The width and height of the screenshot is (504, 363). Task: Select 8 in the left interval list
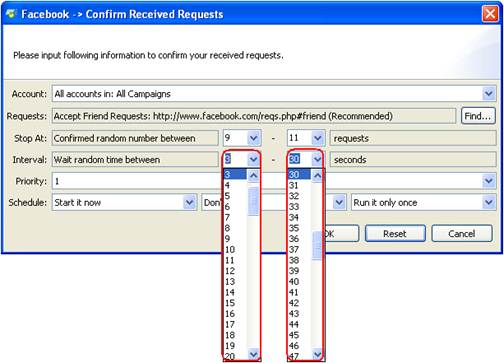(235, 228)
